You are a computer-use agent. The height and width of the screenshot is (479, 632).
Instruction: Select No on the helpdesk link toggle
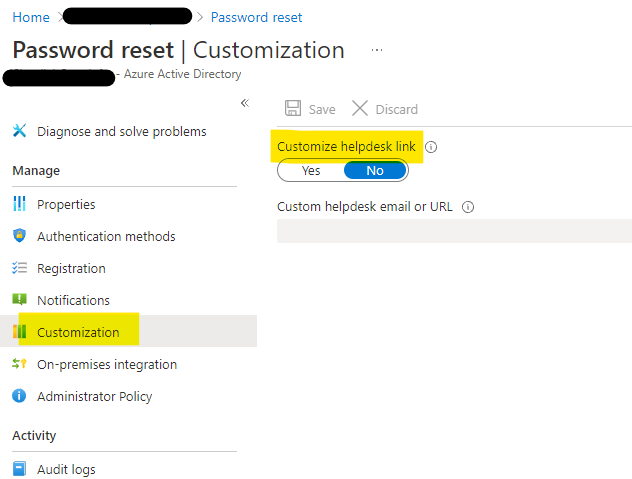[375, 171]
